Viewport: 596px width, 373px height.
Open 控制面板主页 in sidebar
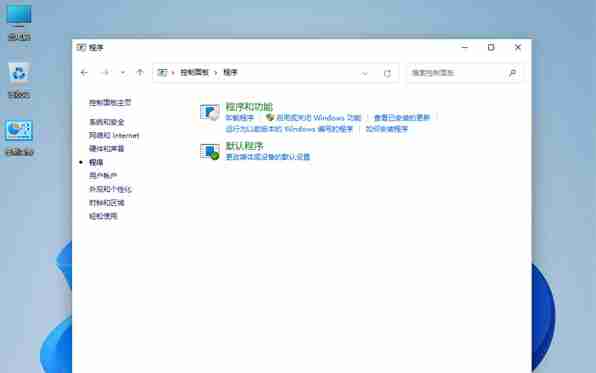point(110,102)
